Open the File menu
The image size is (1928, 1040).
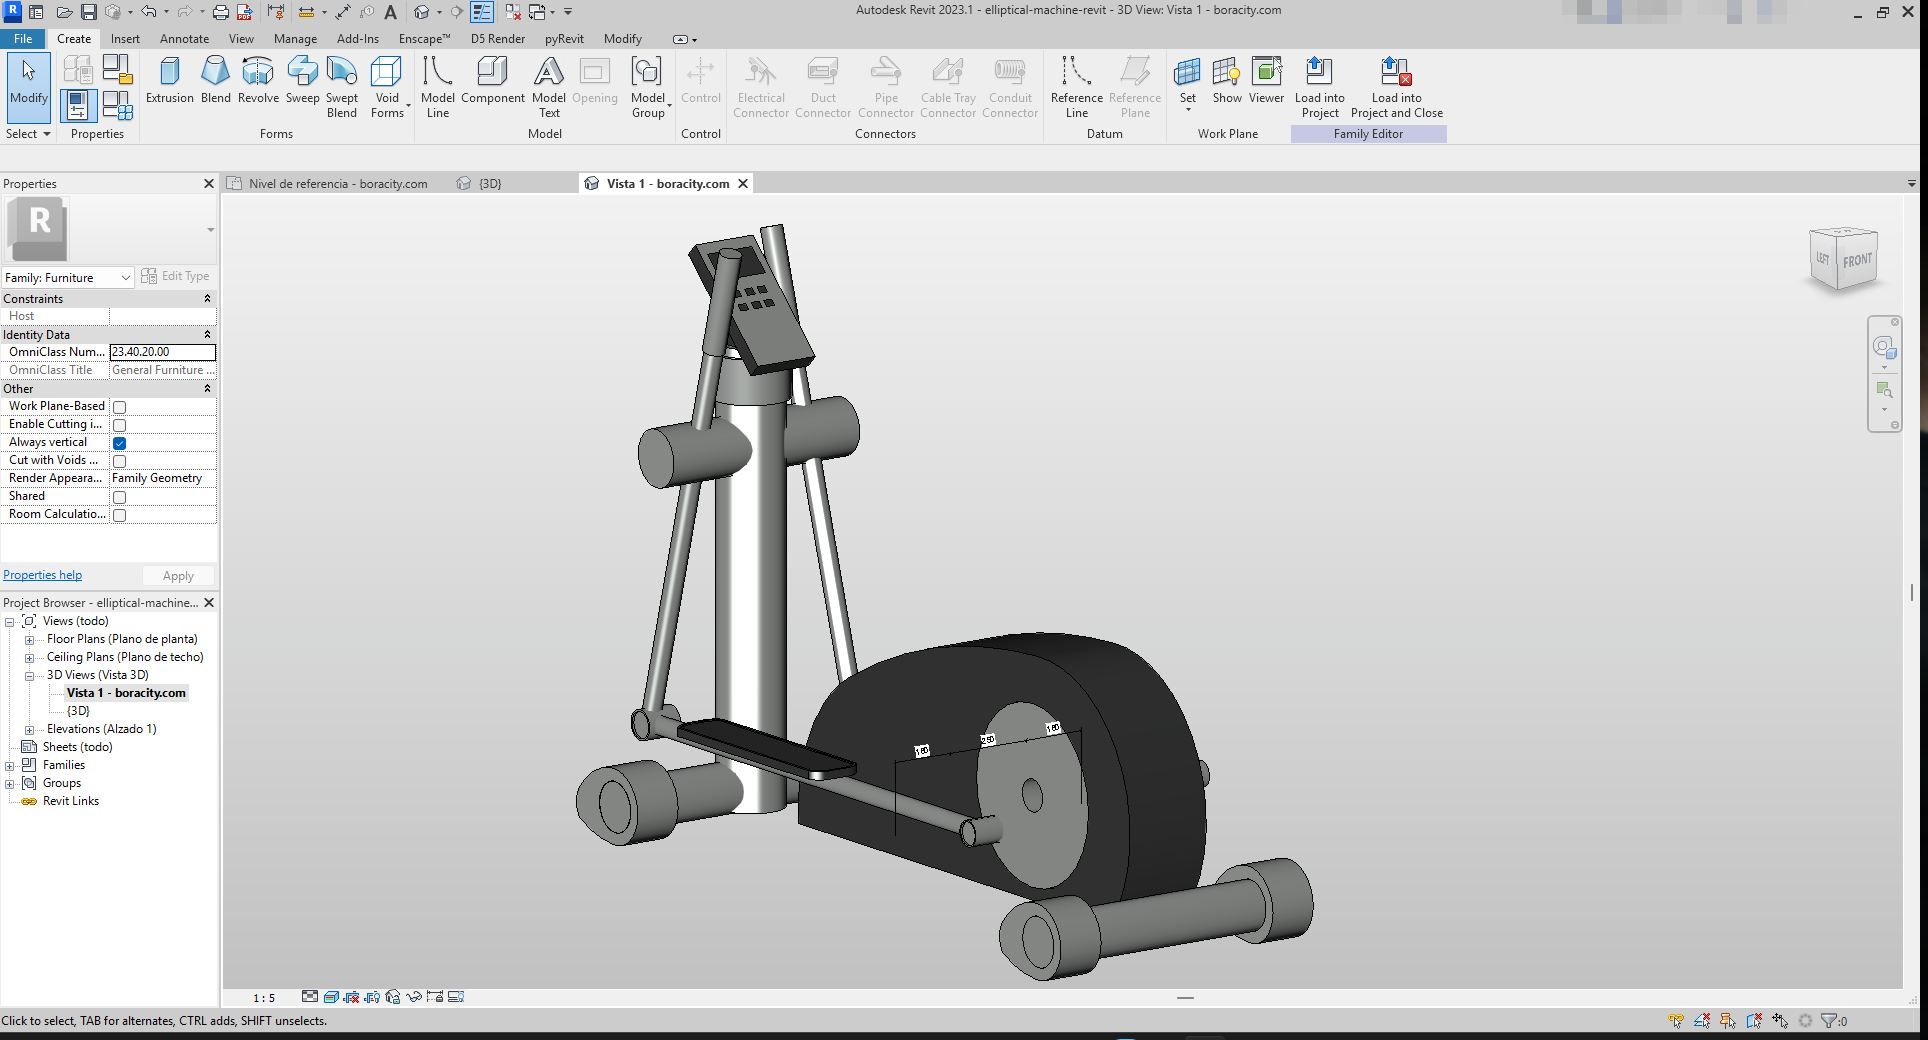(x=23, y=39)
